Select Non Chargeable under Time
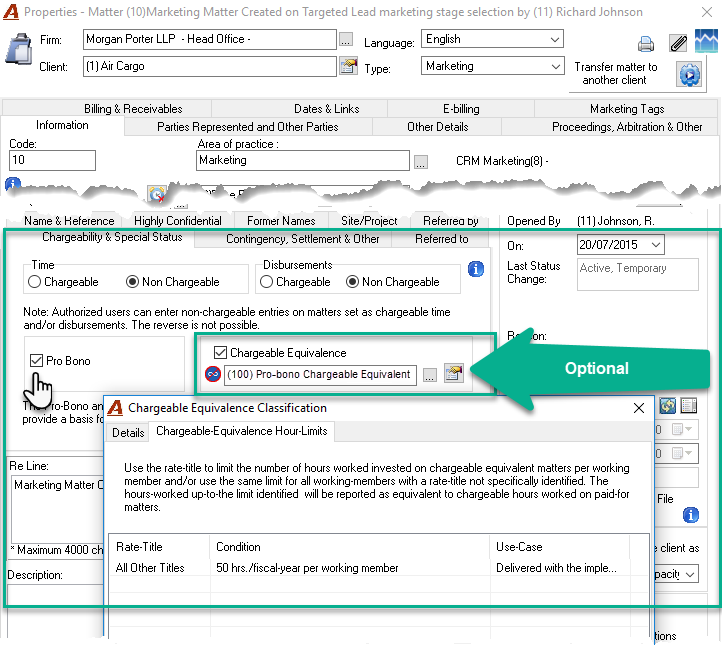 tap(173, 282)
